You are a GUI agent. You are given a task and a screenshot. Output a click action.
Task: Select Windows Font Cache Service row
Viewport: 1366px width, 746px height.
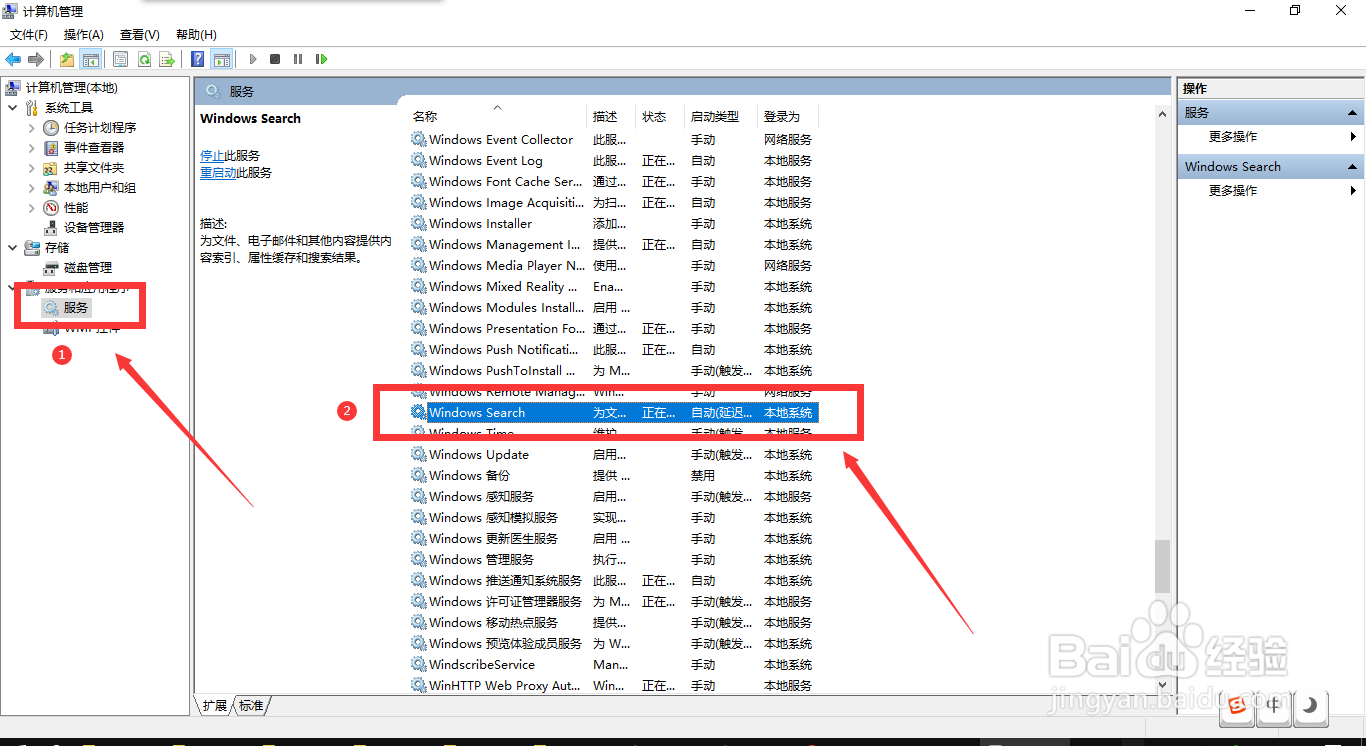click(614, 181)
